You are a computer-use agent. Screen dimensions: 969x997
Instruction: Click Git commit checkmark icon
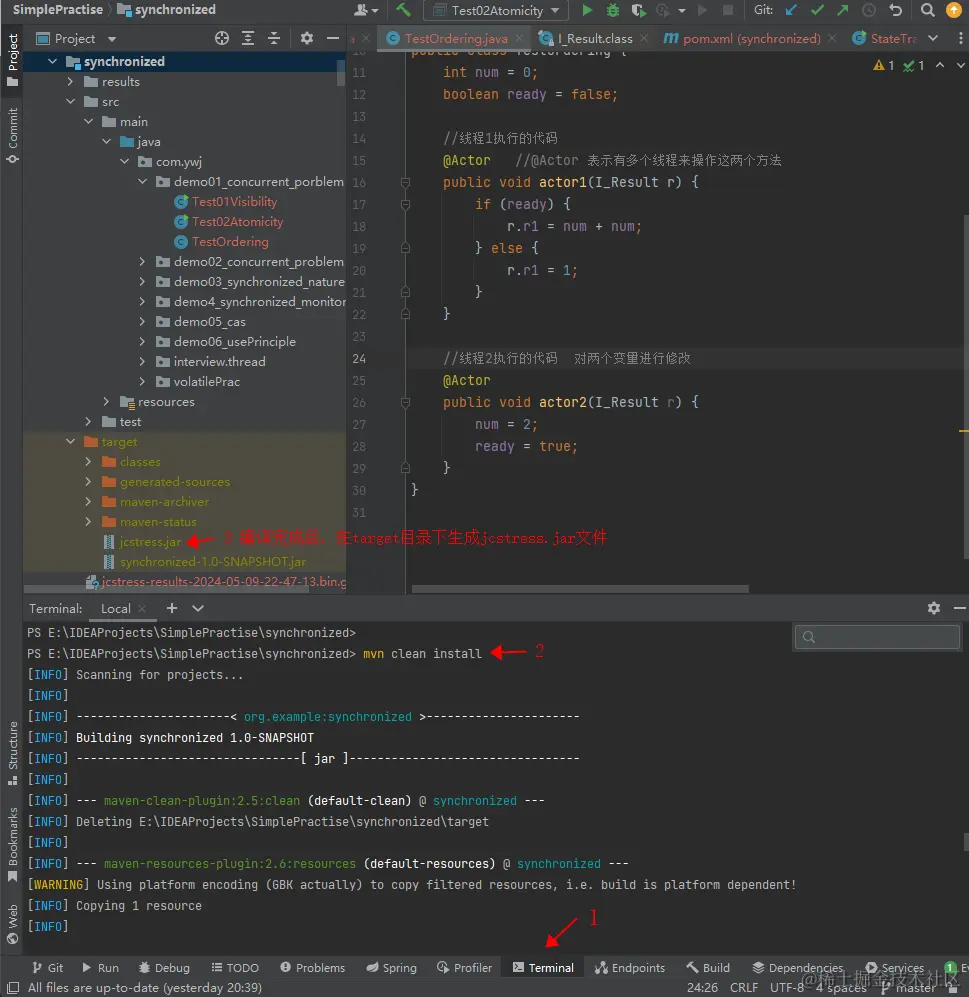(817, 11)
